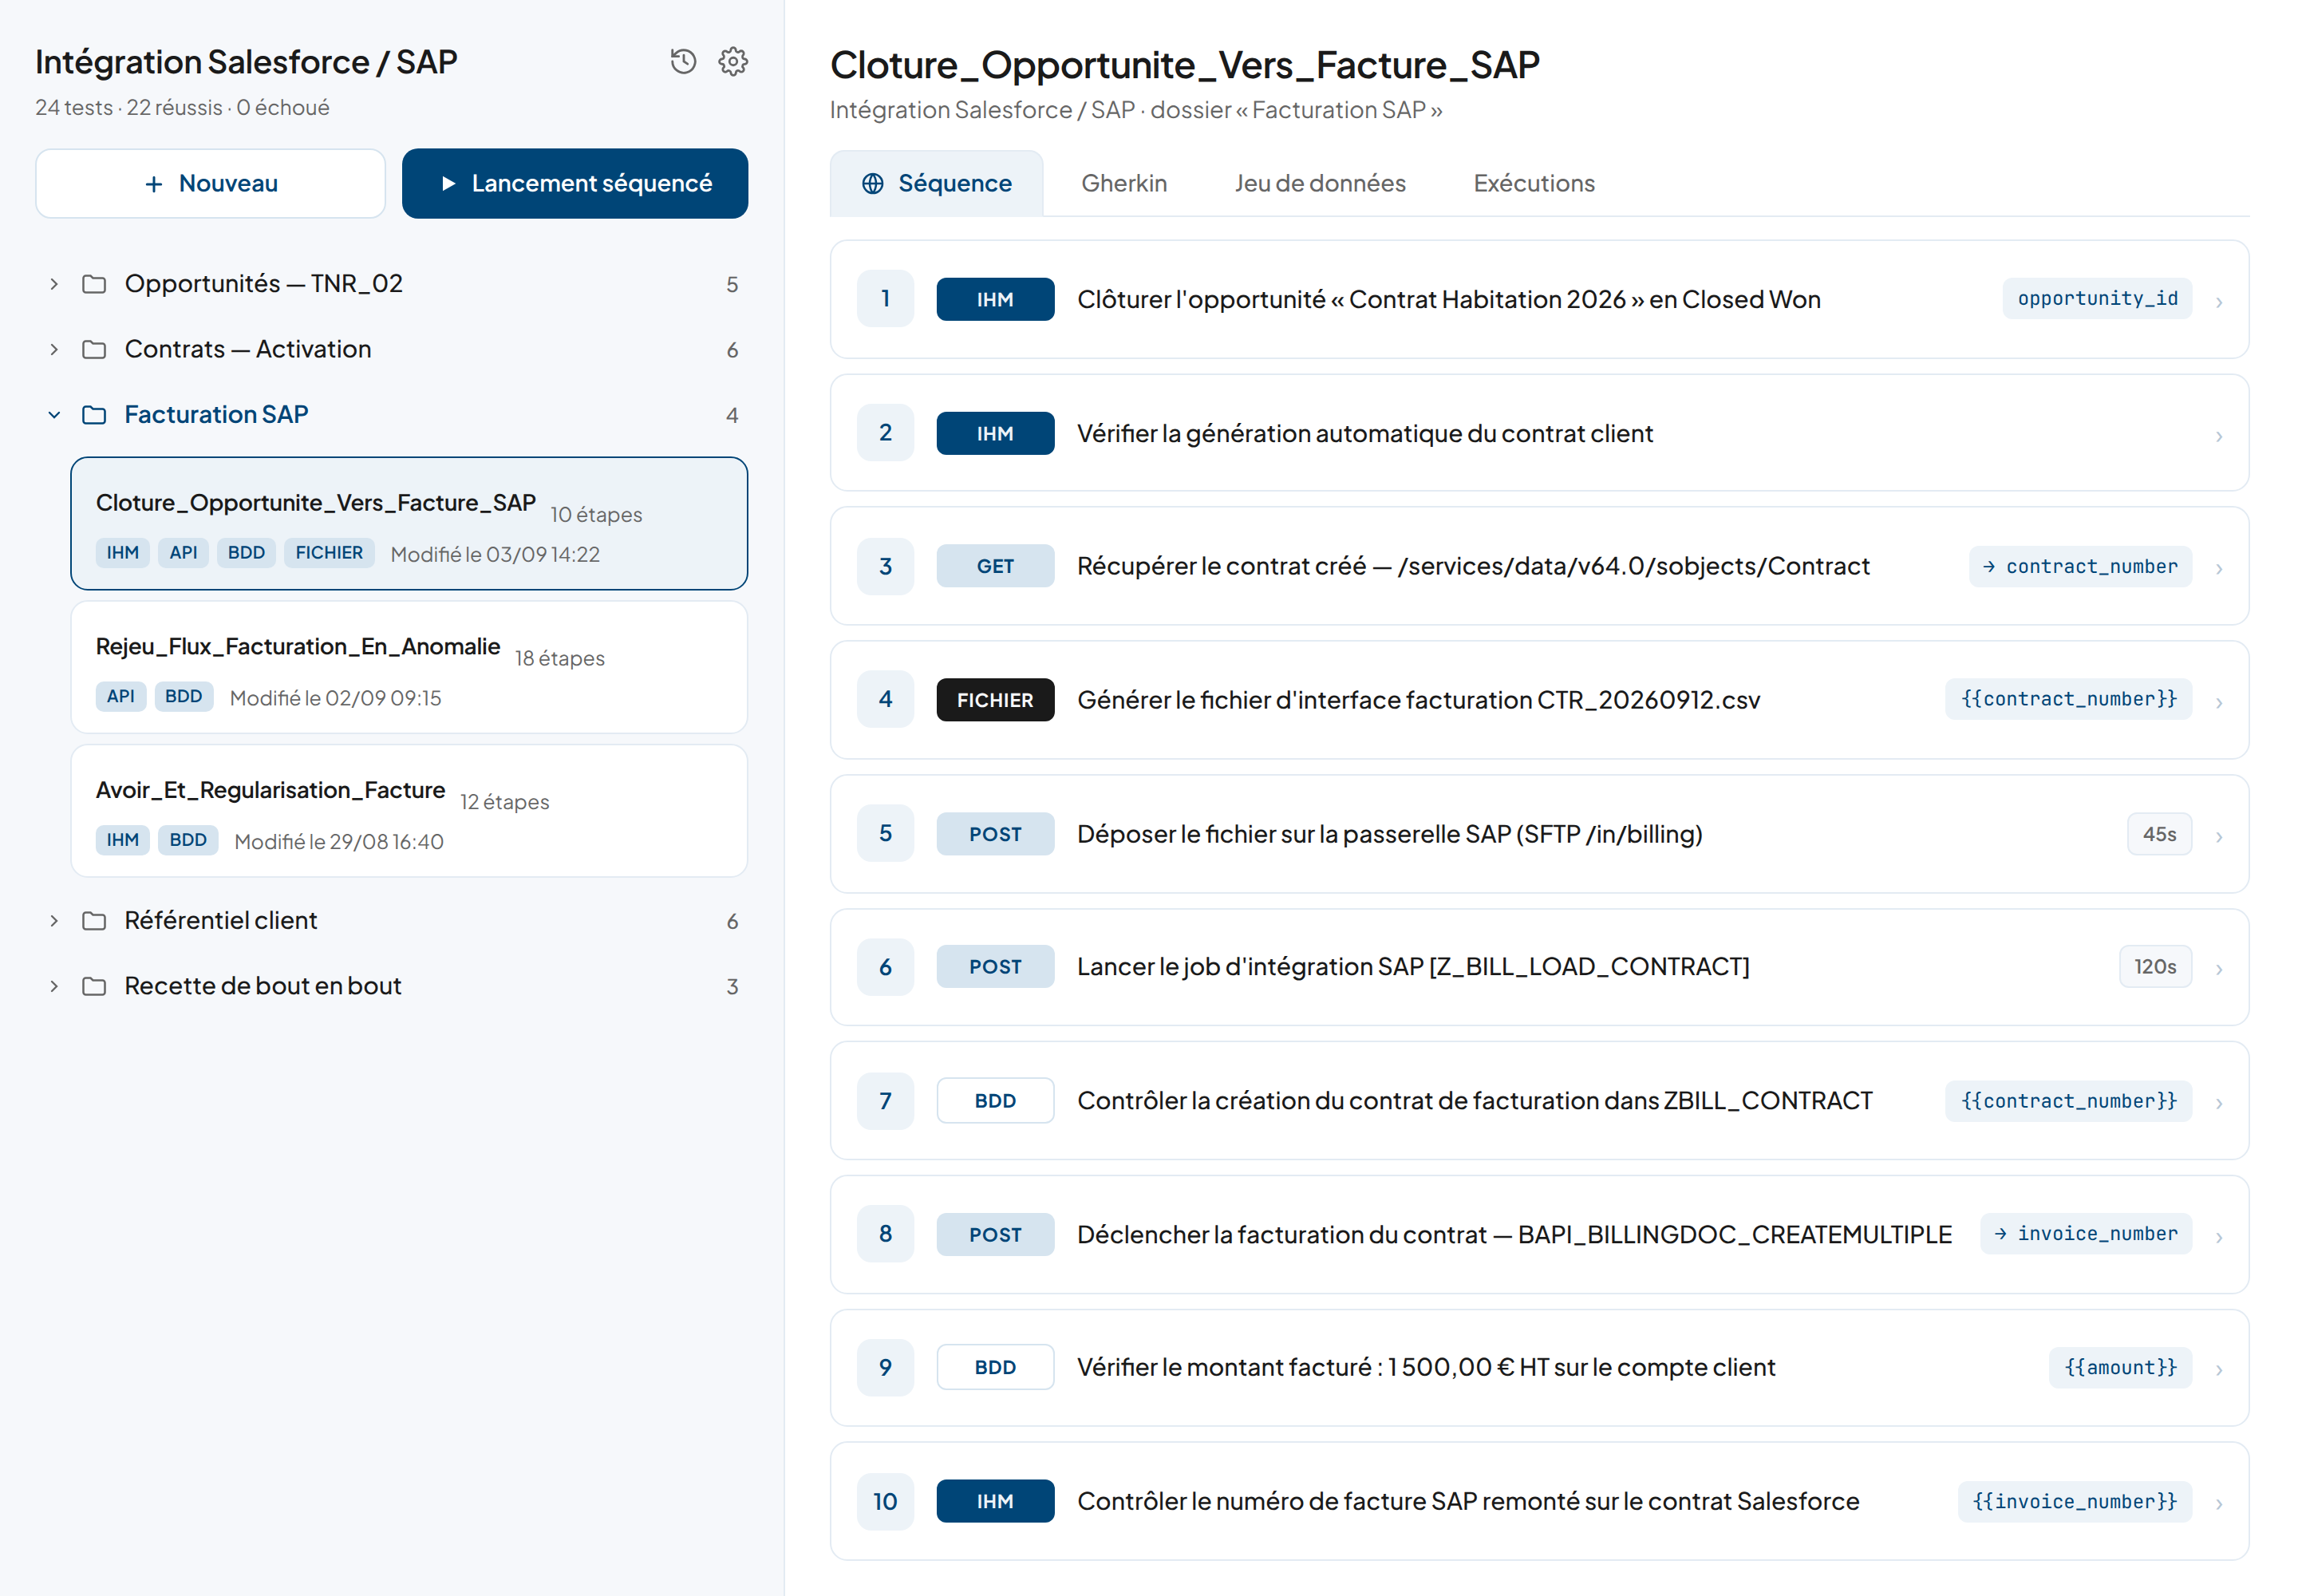Expand the Recette de bout en bout chevron

click(54, 986)
